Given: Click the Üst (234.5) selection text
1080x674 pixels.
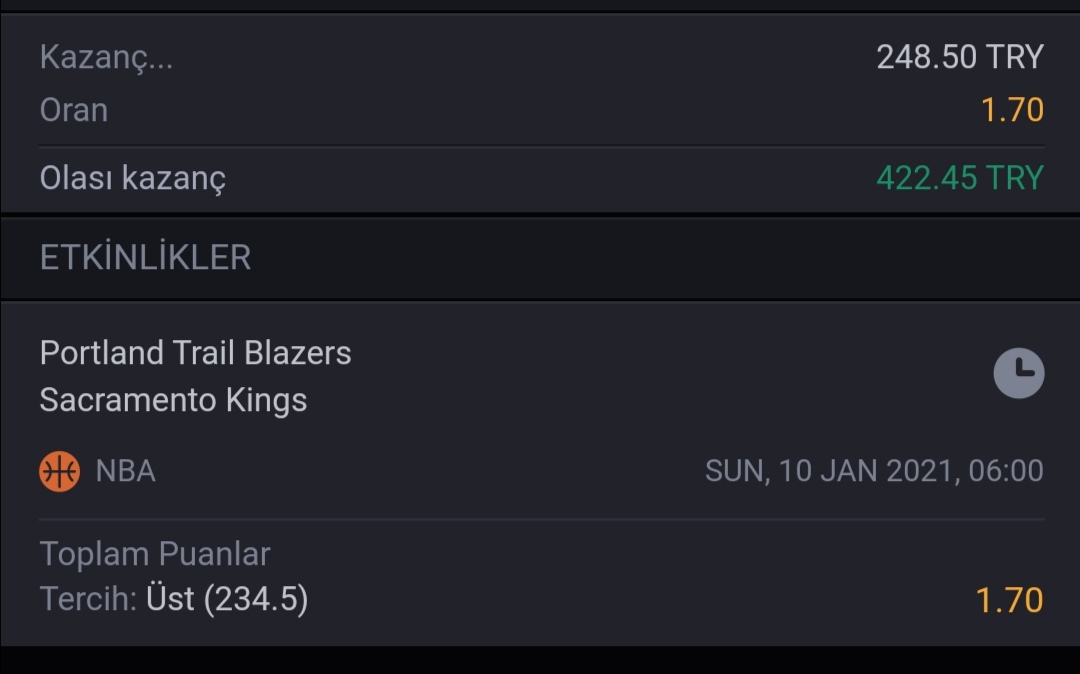Looking at the screenshot, I should 227,599.
